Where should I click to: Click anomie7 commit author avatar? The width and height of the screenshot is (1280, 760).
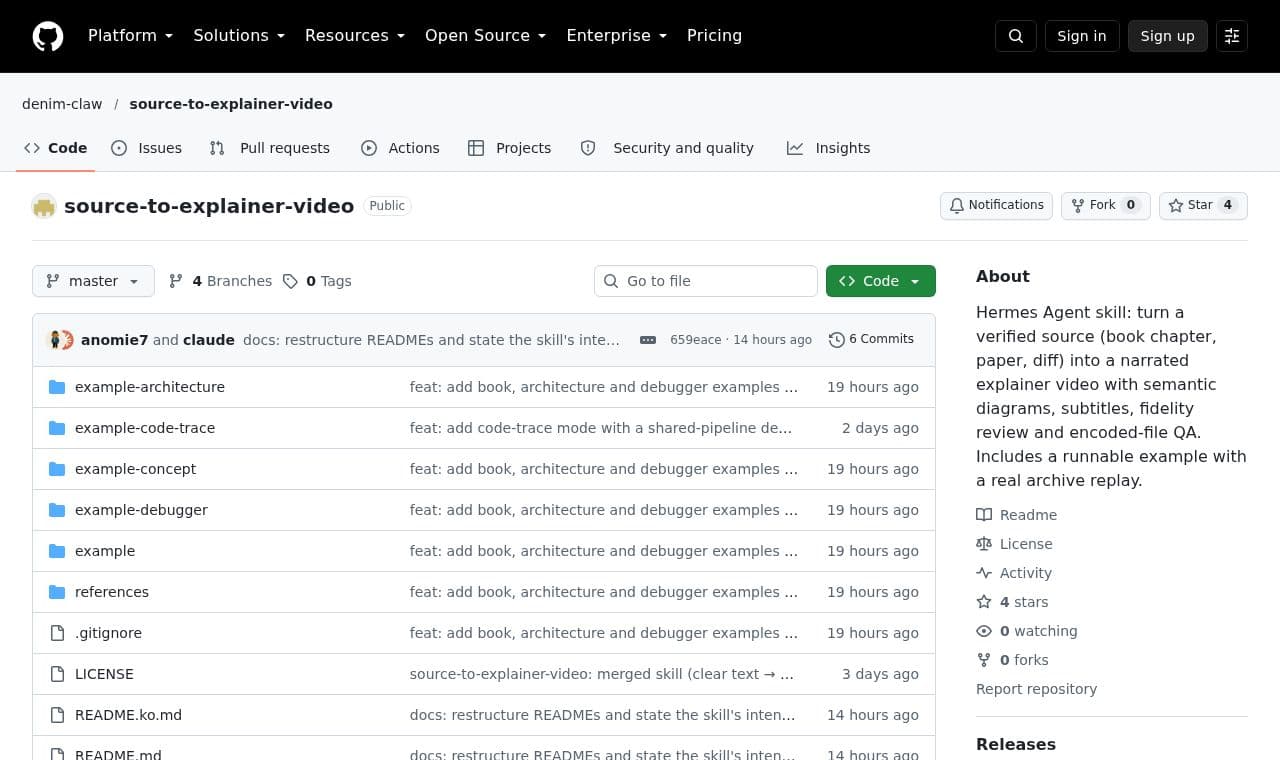(56, 340)
